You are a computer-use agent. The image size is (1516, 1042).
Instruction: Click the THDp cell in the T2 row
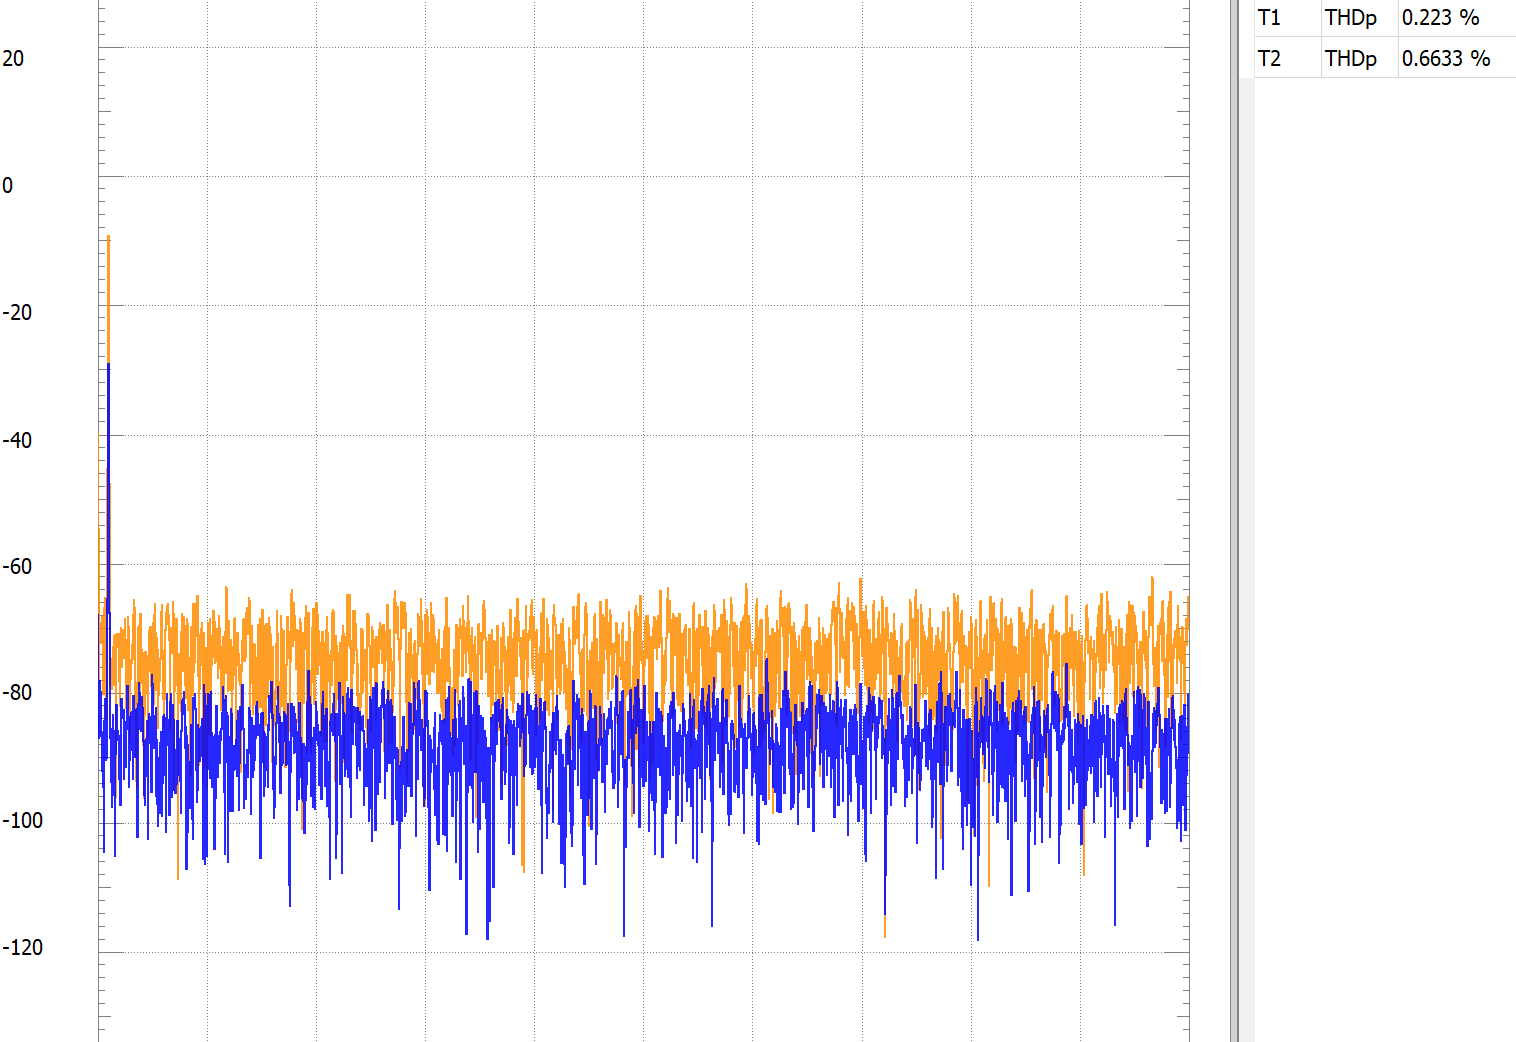tap(1350, 59)
